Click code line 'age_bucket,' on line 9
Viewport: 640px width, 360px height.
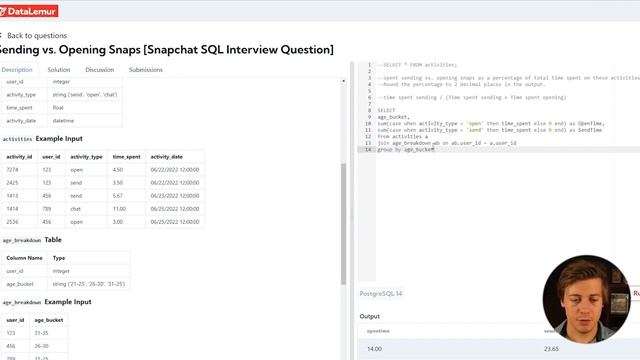click(393, 117)
